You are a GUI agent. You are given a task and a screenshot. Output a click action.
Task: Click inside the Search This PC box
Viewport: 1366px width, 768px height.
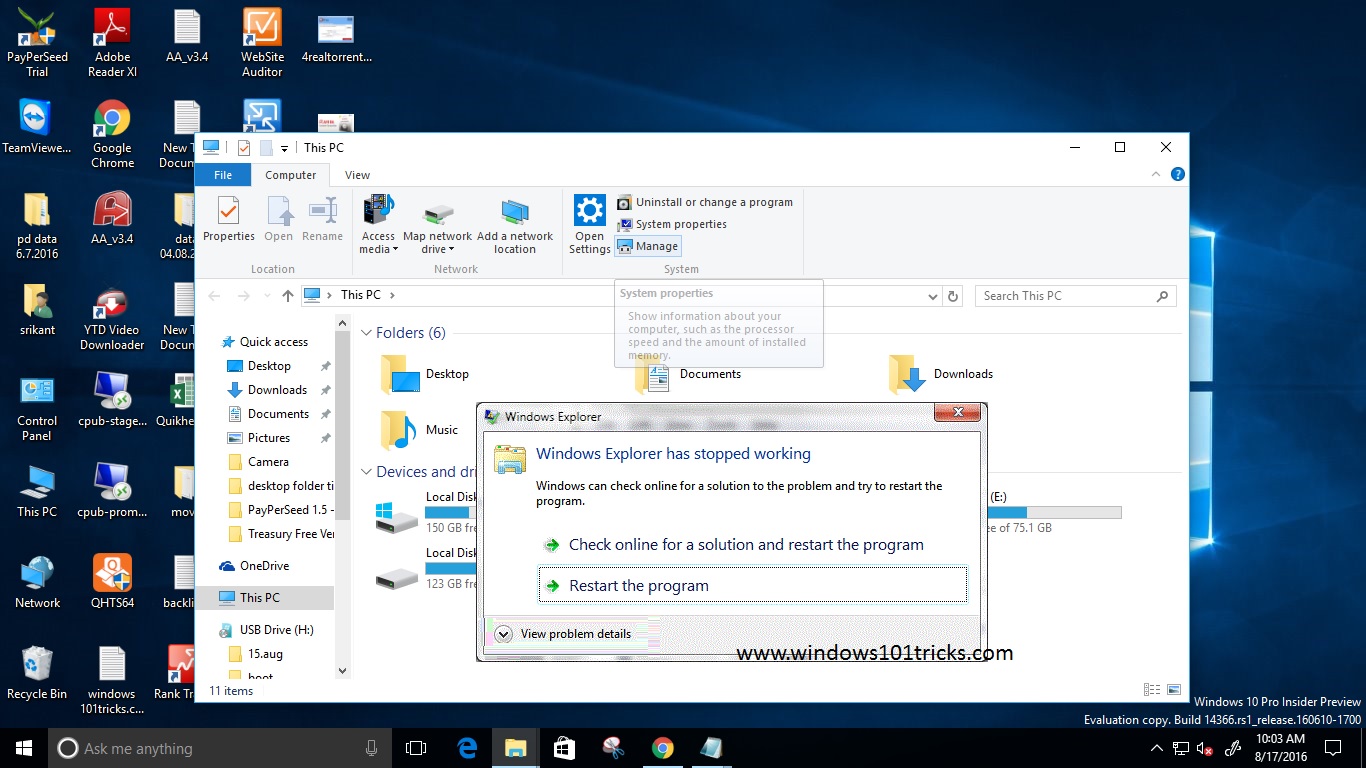(1060, 295)
